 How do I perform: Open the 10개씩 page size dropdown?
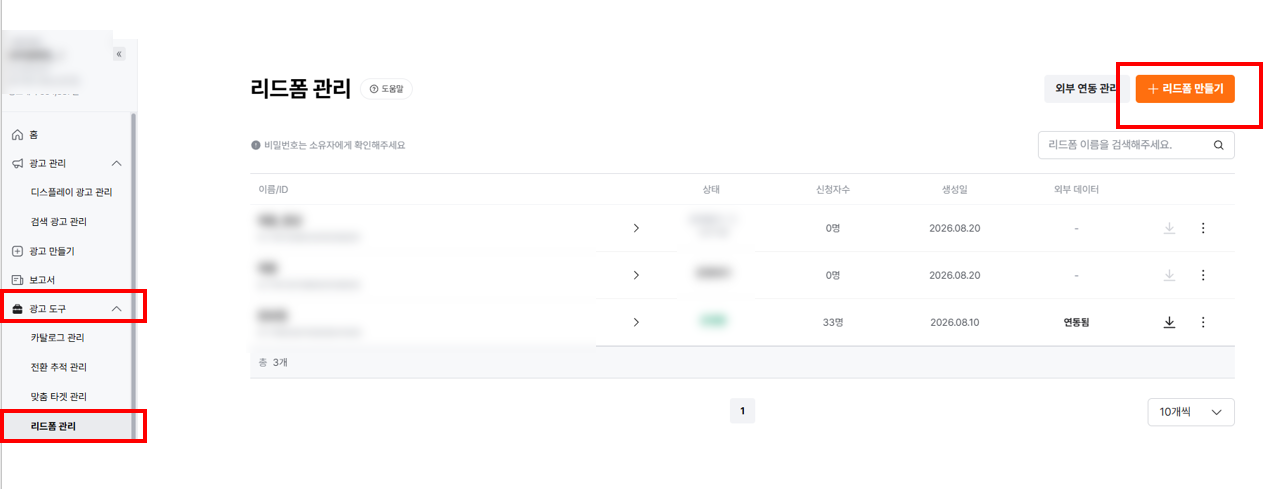1190,412
